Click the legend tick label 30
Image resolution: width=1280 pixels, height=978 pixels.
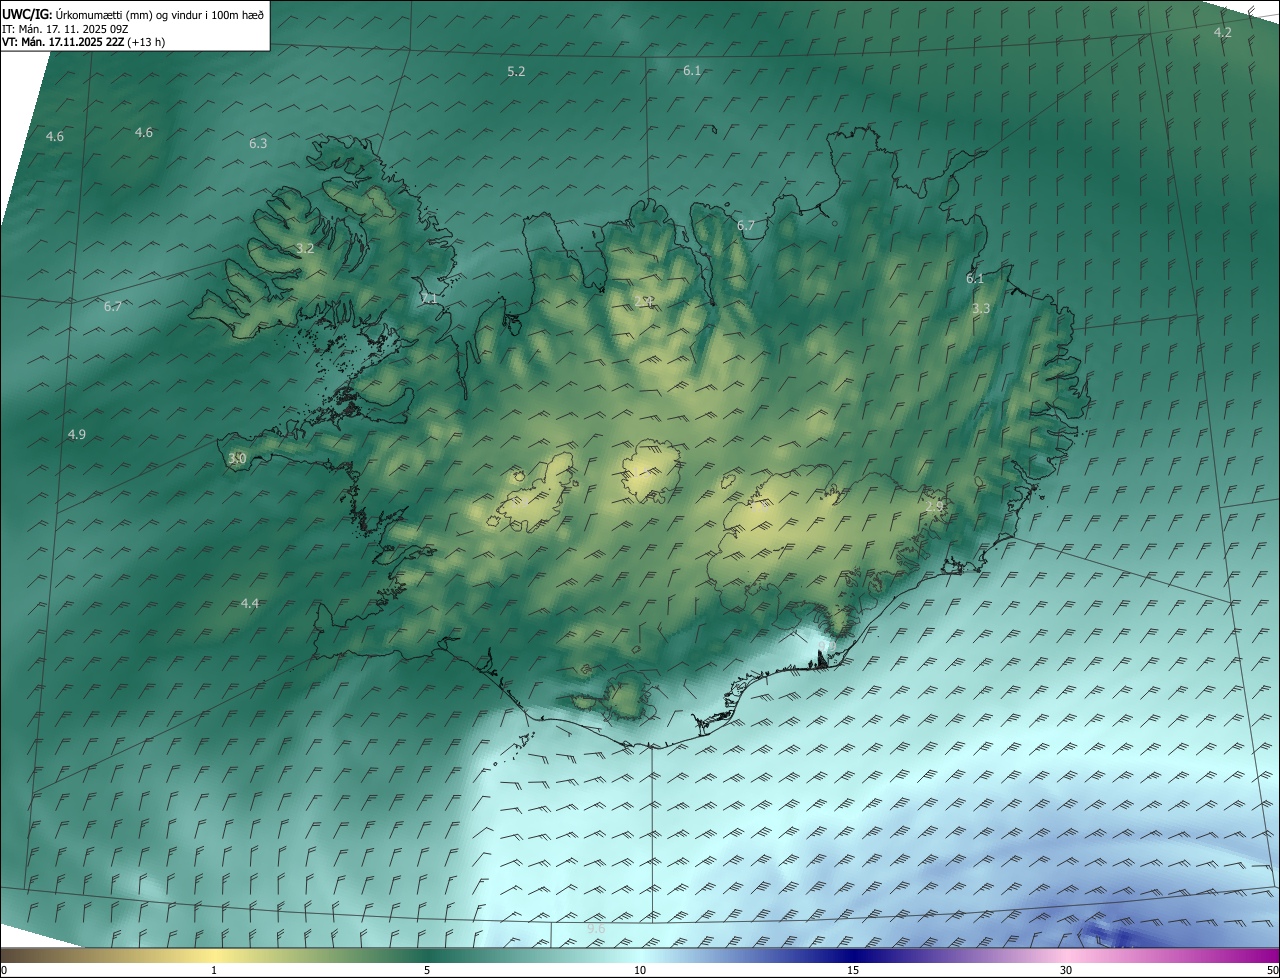(1066, 970)
